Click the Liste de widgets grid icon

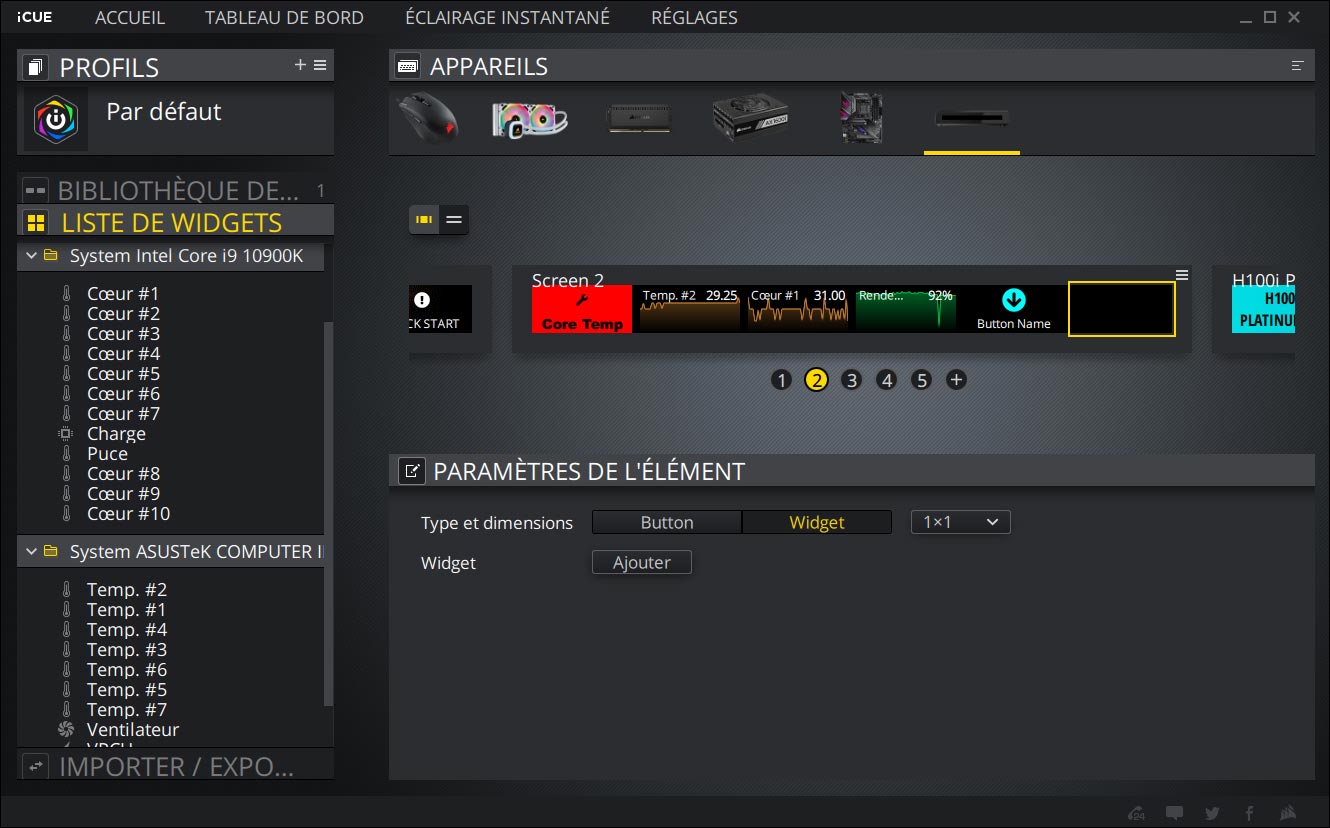pos(36,222)
